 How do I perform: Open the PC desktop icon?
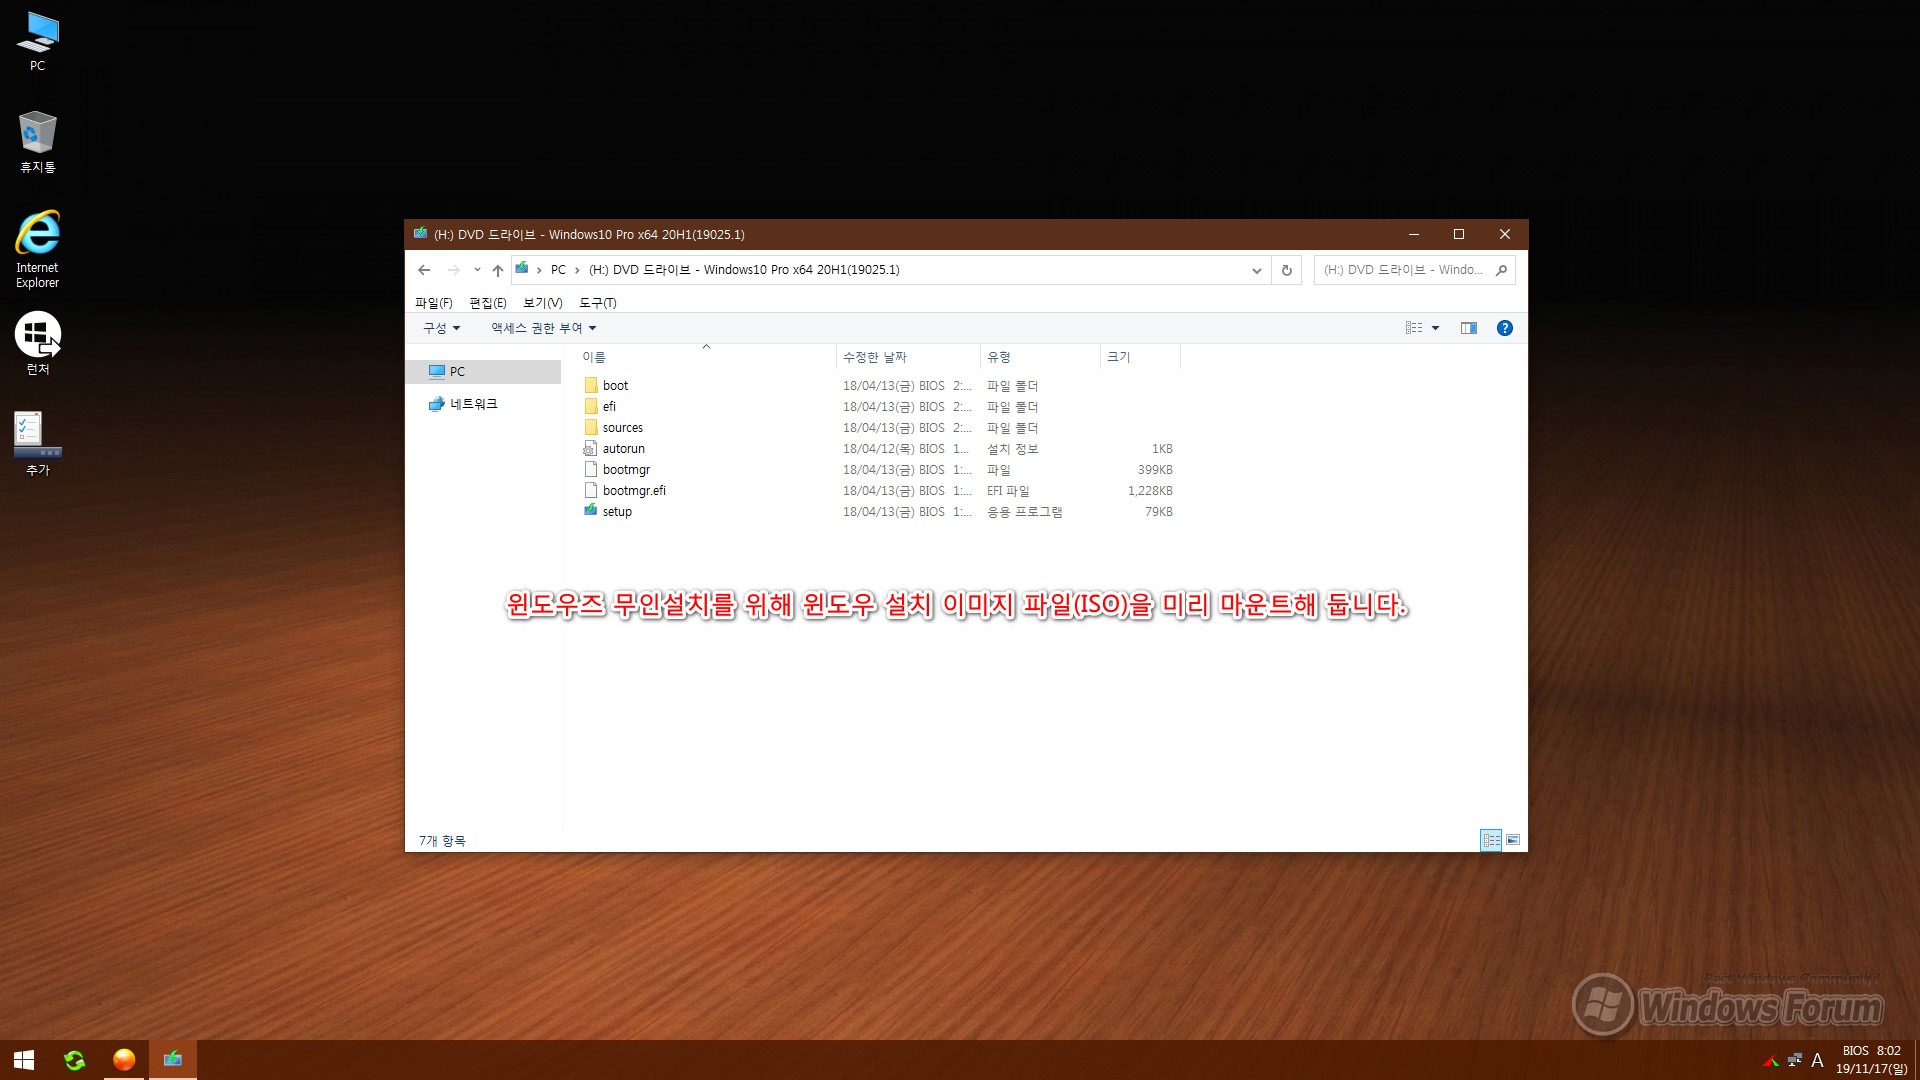37,42
